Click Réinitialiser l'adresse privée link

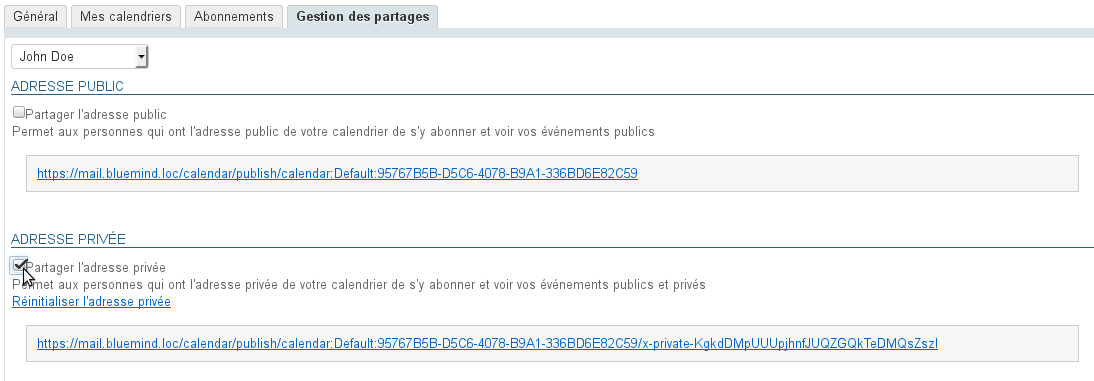[x=91, y=301]
